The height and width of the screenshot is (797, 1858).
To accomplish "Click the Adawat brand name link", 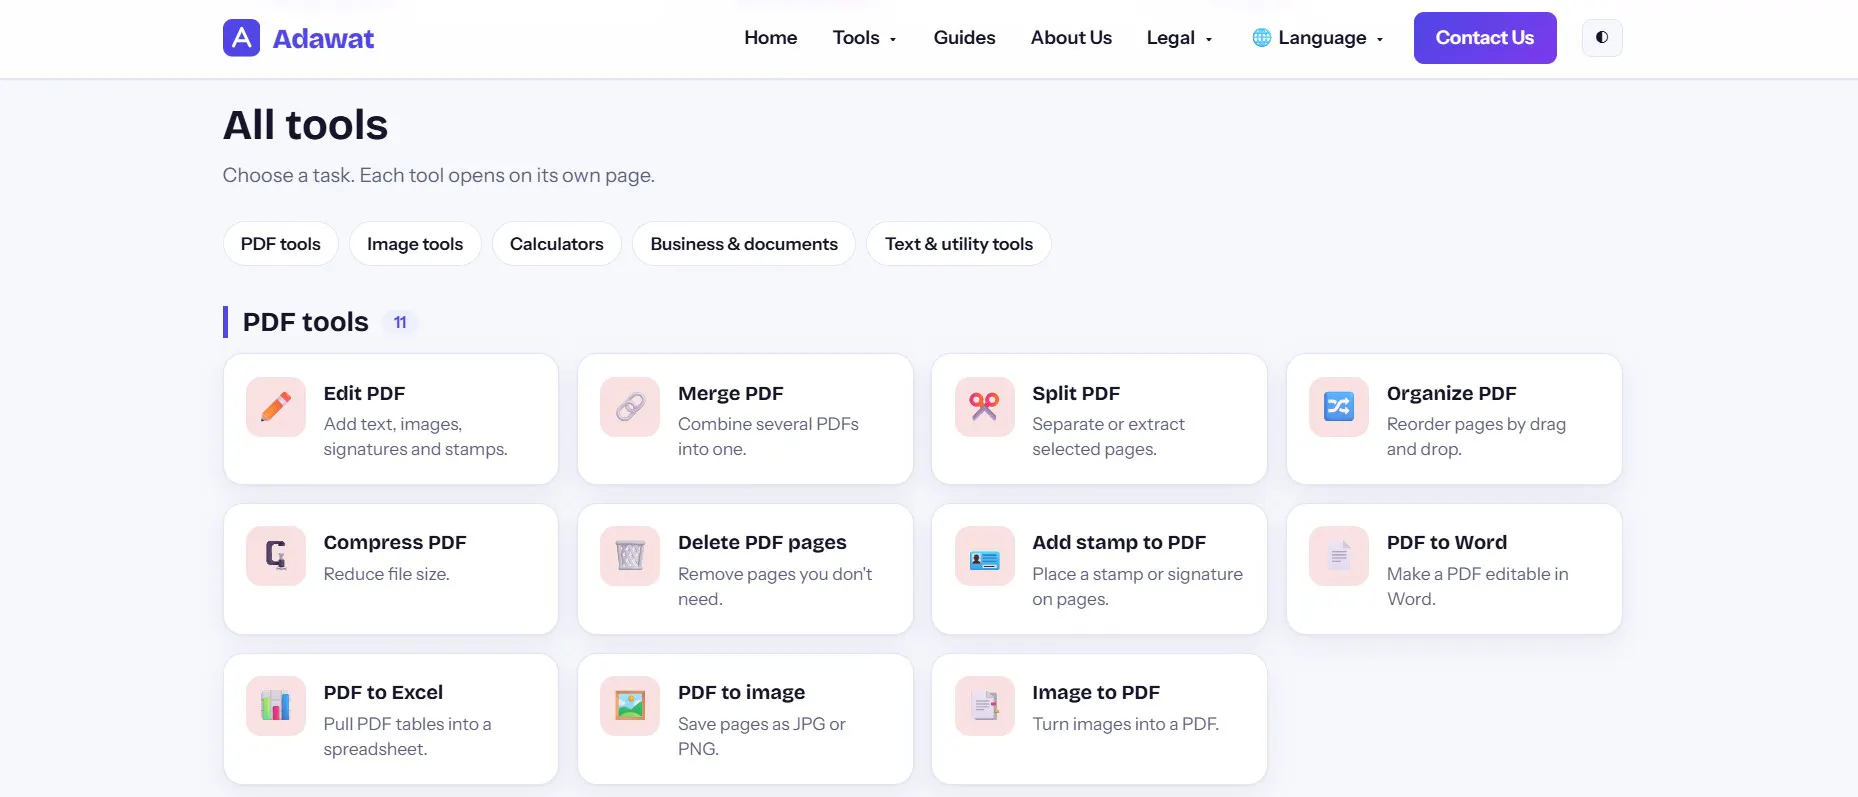I will point(323,39).
